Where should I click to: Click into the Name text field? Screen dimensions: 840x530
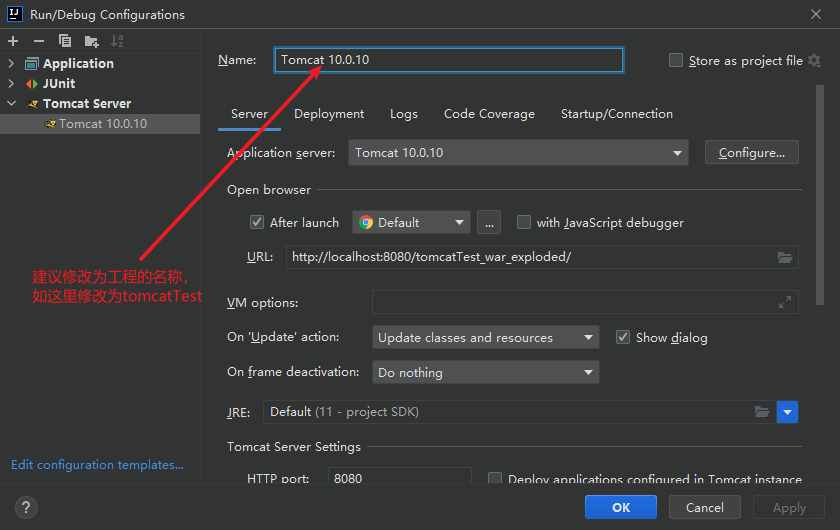pyautogui.click(x=450, y=60)
